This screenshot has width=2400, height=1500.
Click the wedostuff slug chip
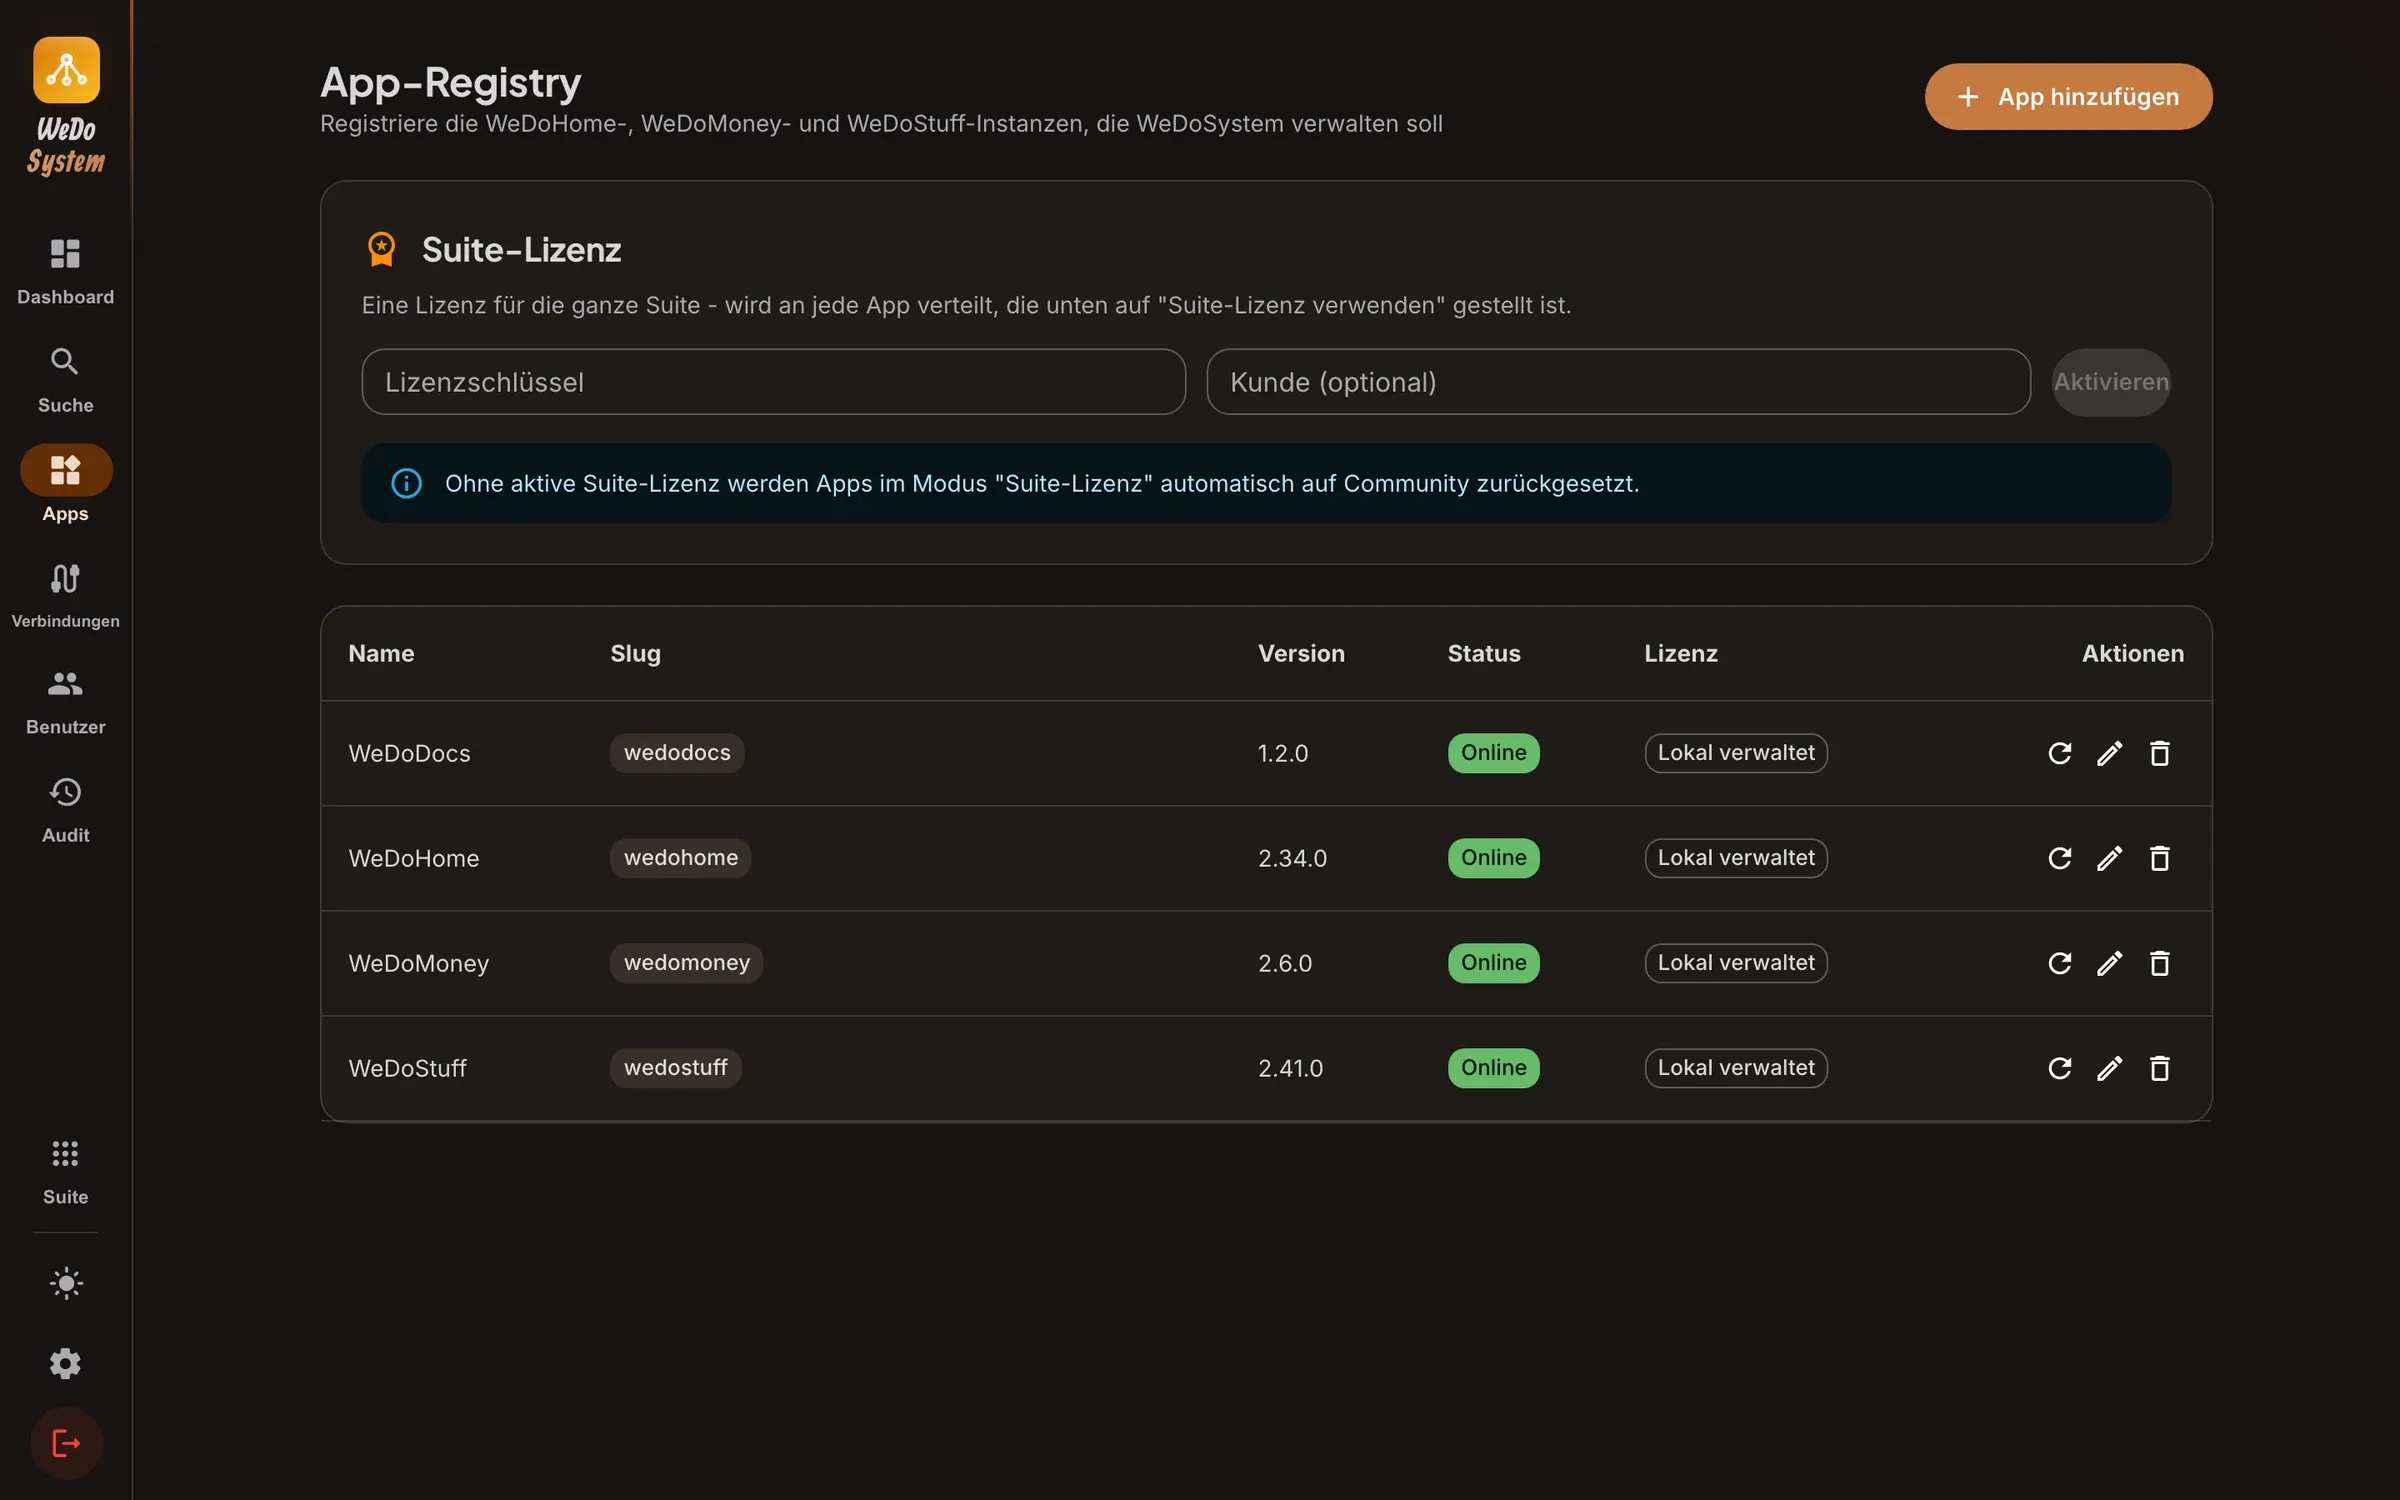pyautogui.click(x=675, y=1068)
